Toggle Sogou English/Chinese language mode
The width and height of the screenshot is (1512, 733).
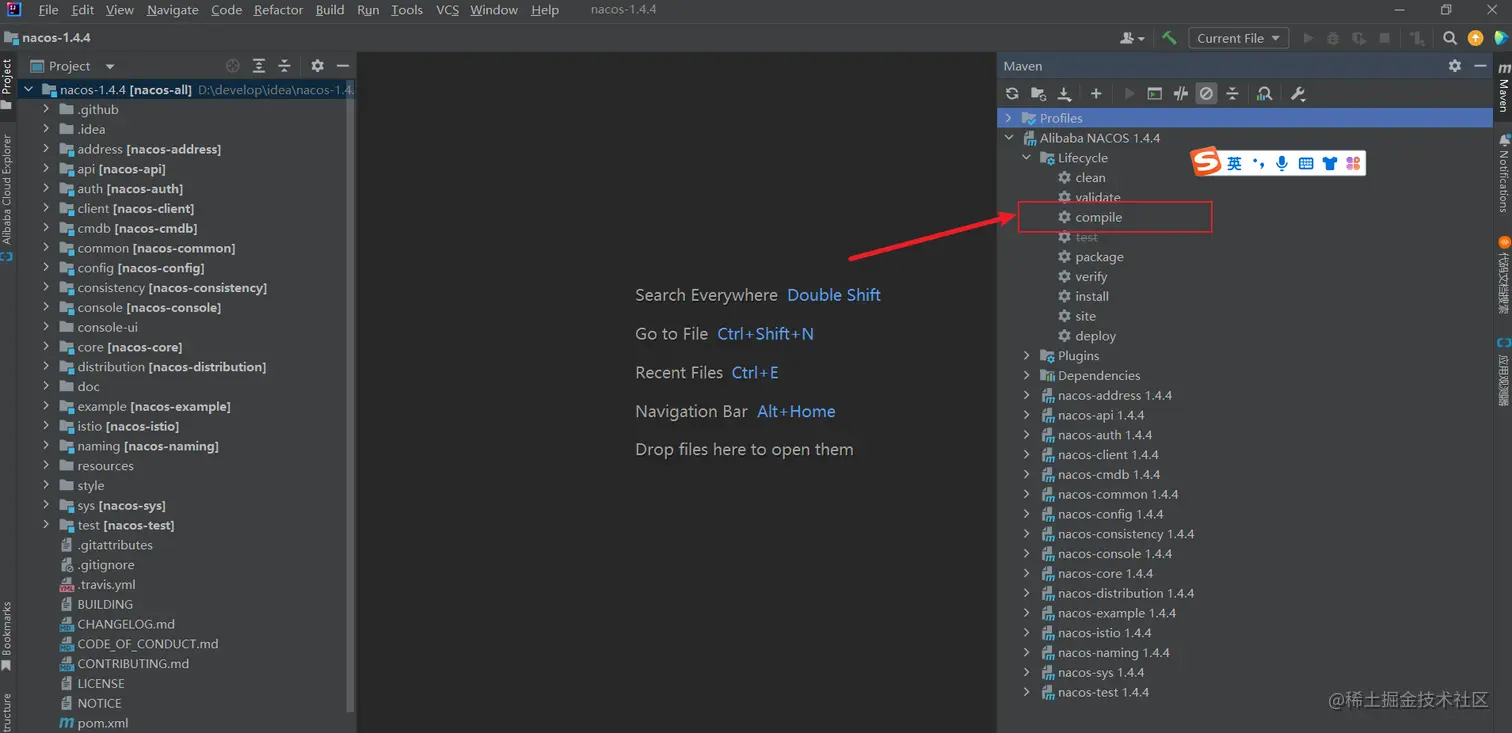click(x=1235, y=163)
